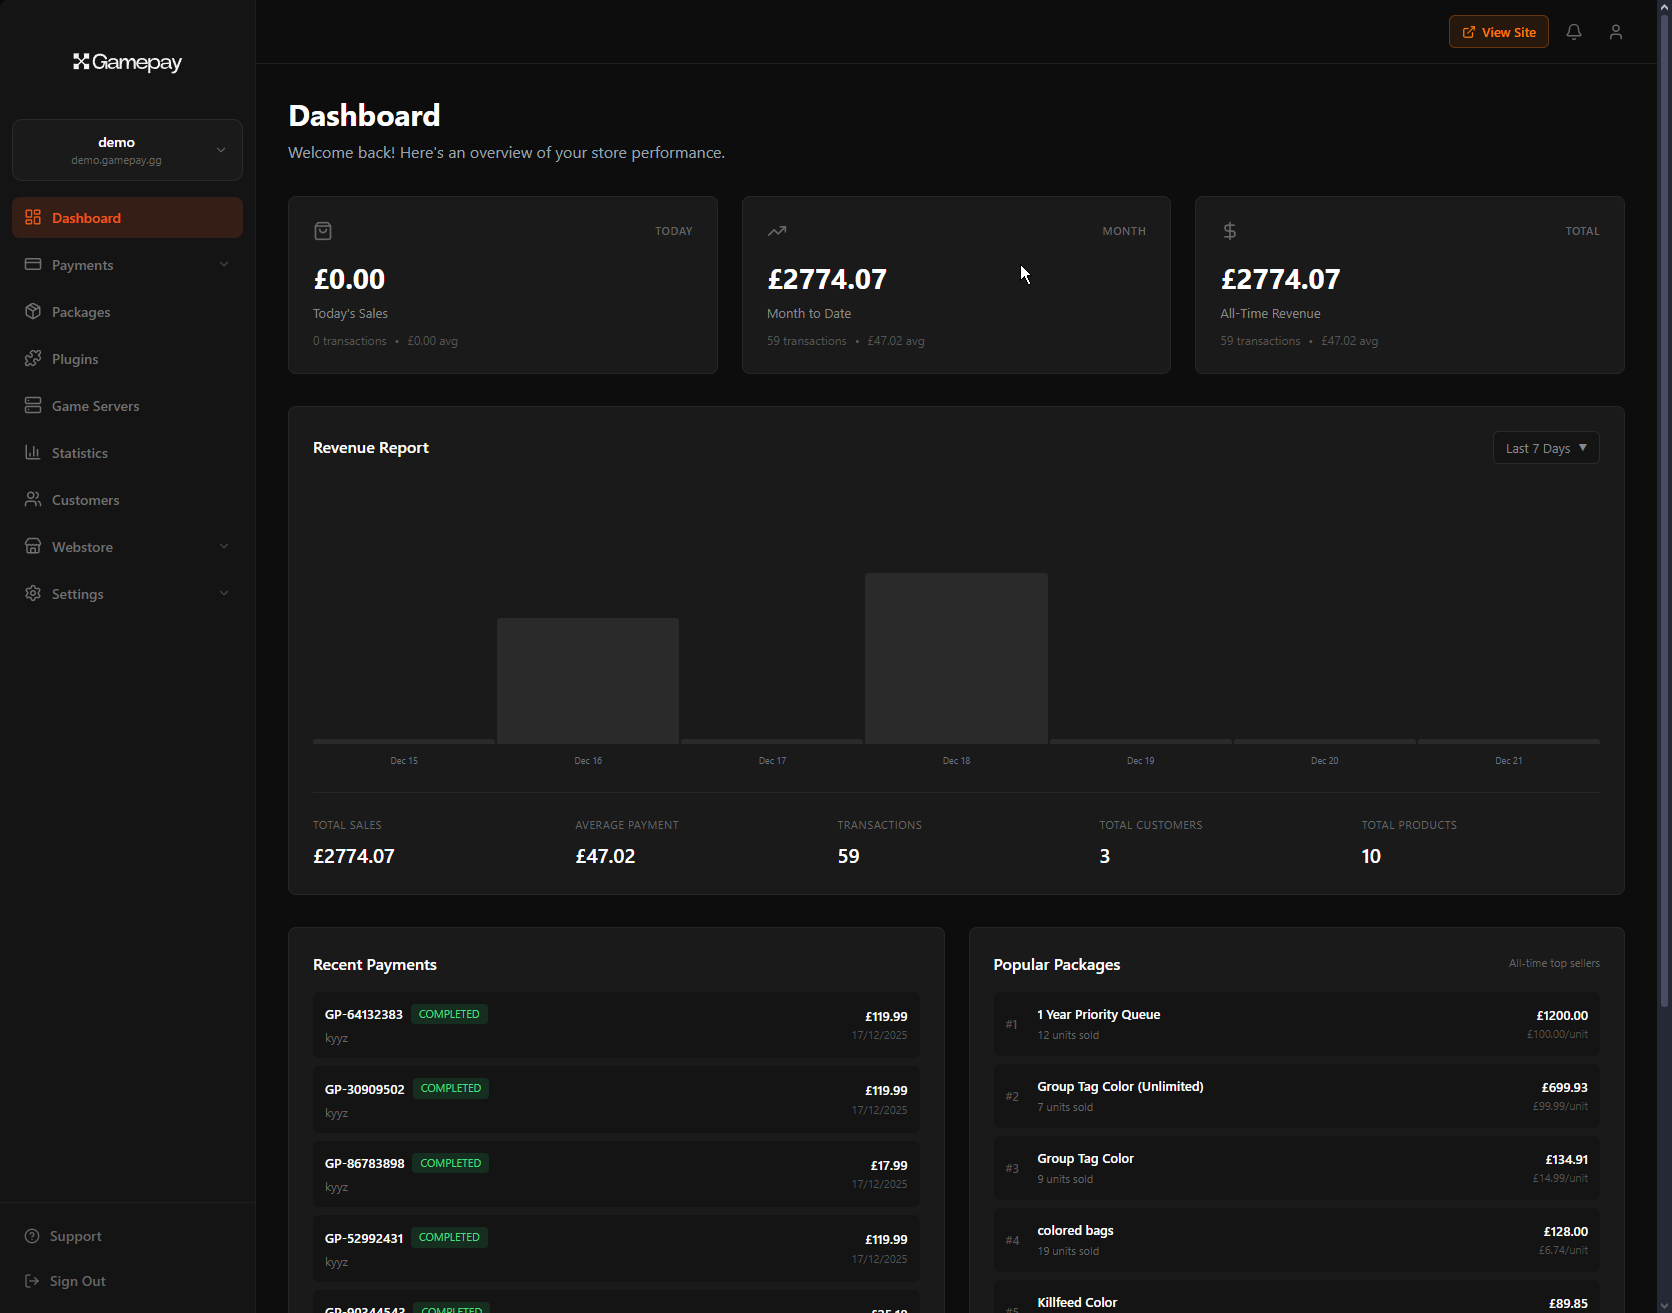Click the notifications bell icon
The width and height of the screenshot is (1672, 1313).
(1573, 32)
